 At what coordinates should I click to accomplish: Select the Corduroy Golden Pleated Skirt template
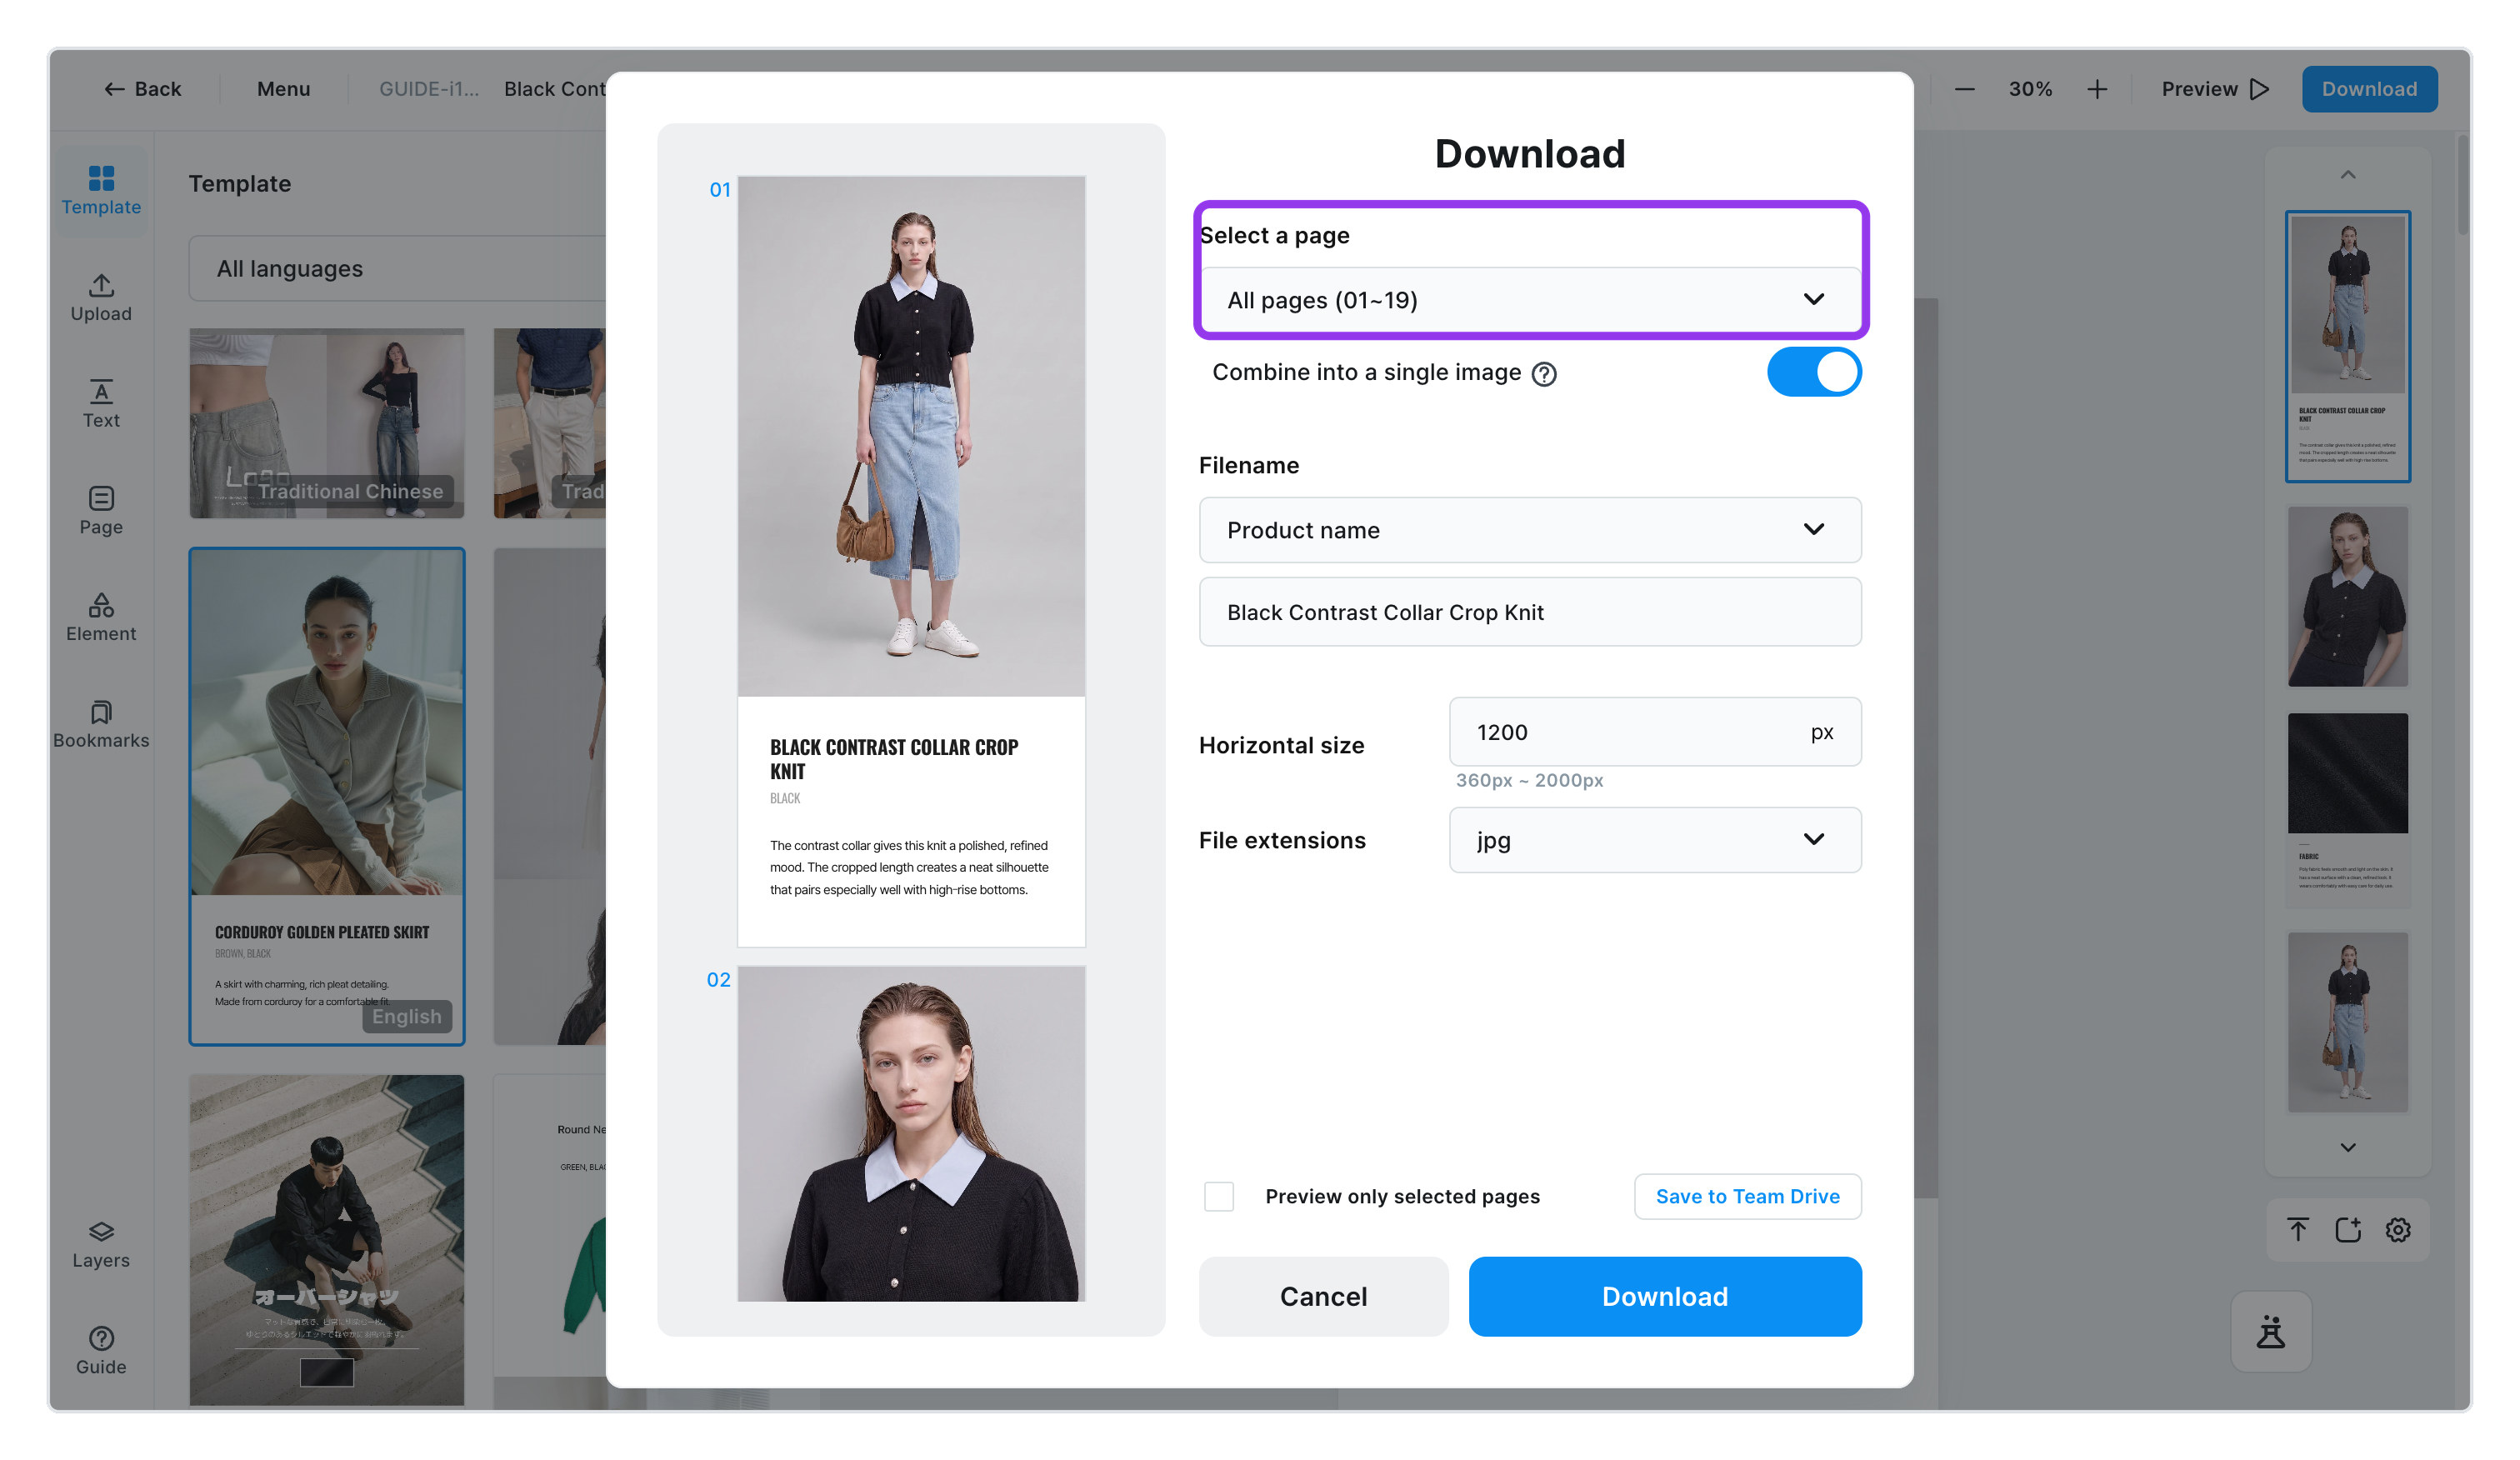(x=327, y=796)
